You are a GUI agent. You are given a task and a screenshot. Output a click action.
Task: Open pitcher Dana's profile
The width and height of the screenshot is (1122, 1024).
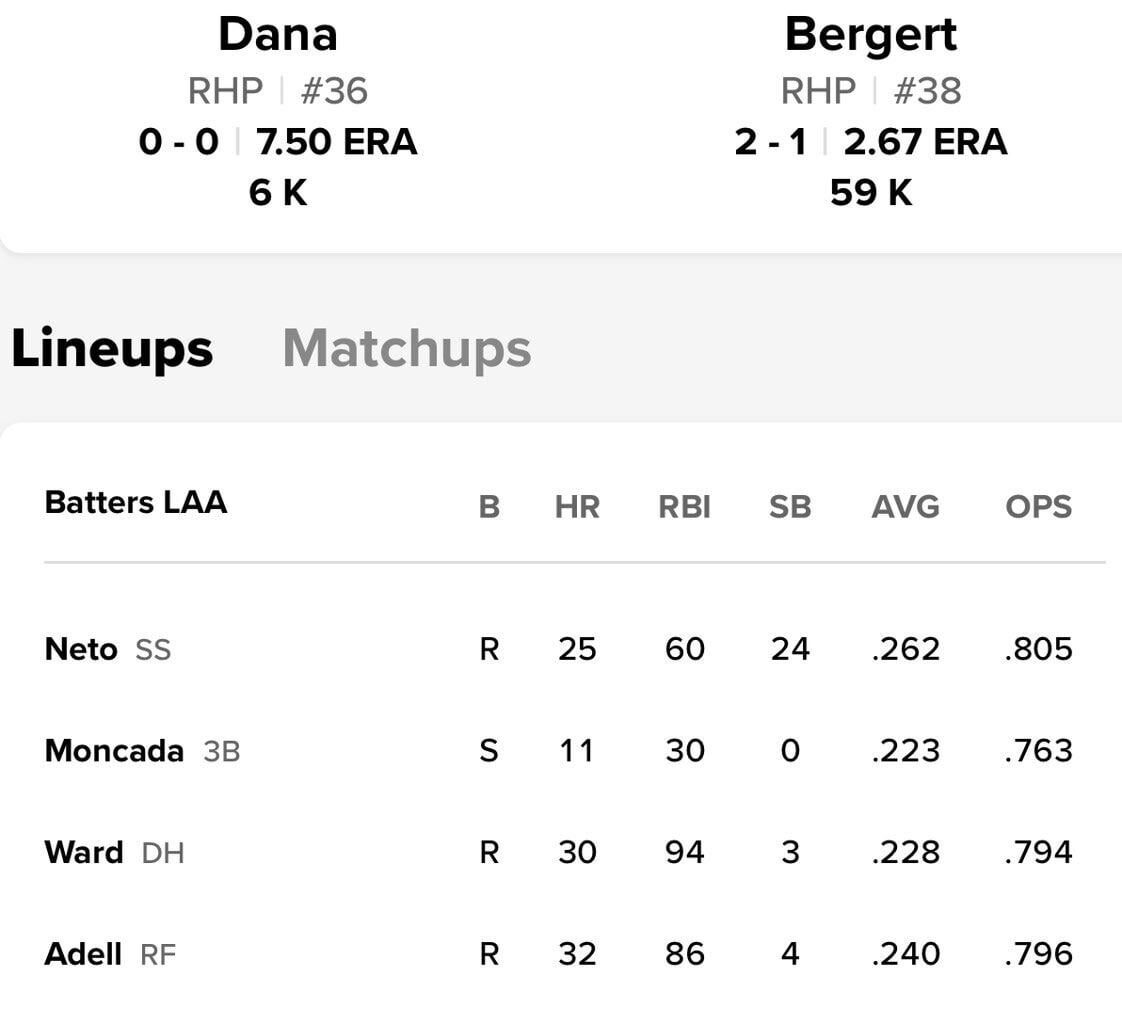[281, 32]
